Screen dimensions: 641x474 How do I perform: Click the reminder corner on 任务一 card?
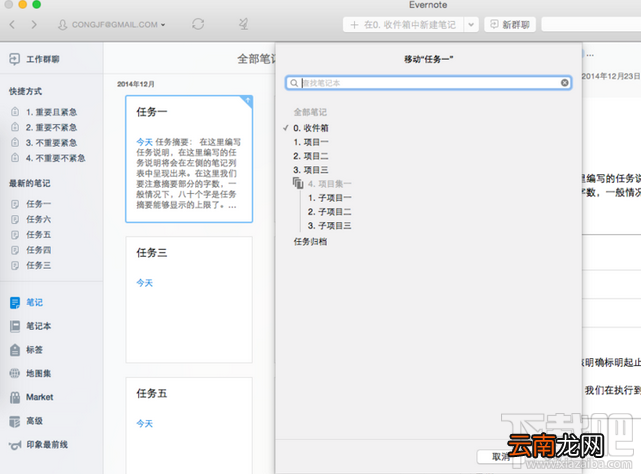[247, 101]
